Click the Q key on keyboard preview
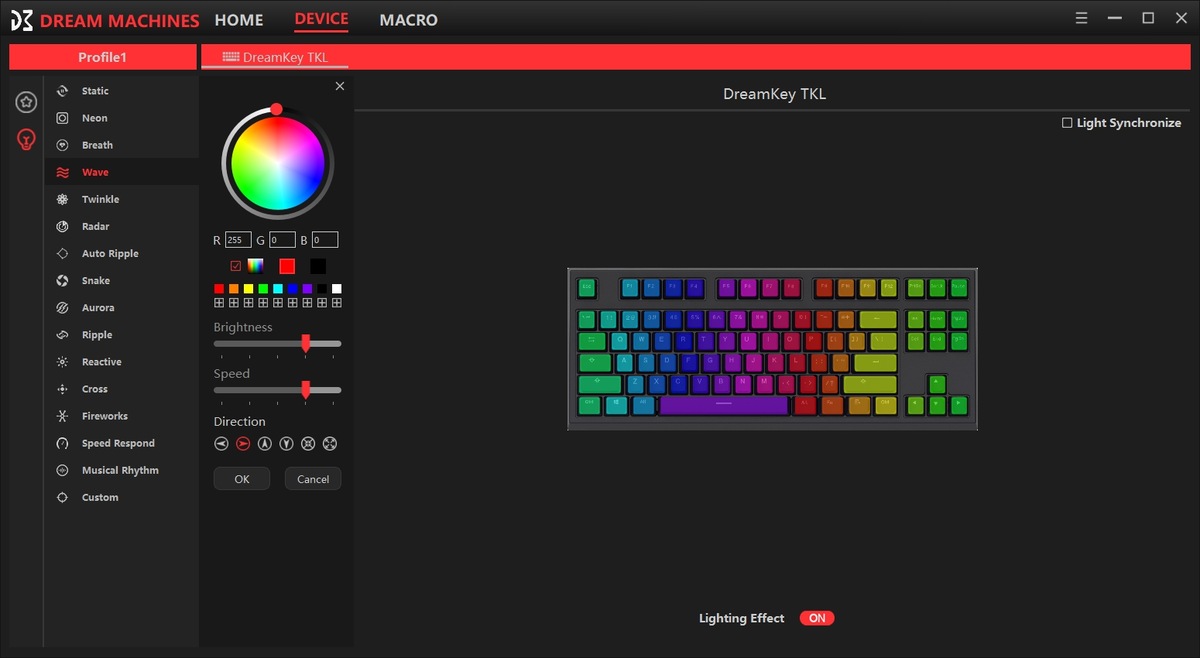Image resolution: width=1200 pixels, height=658 pixels. click(x=620, y=340)
